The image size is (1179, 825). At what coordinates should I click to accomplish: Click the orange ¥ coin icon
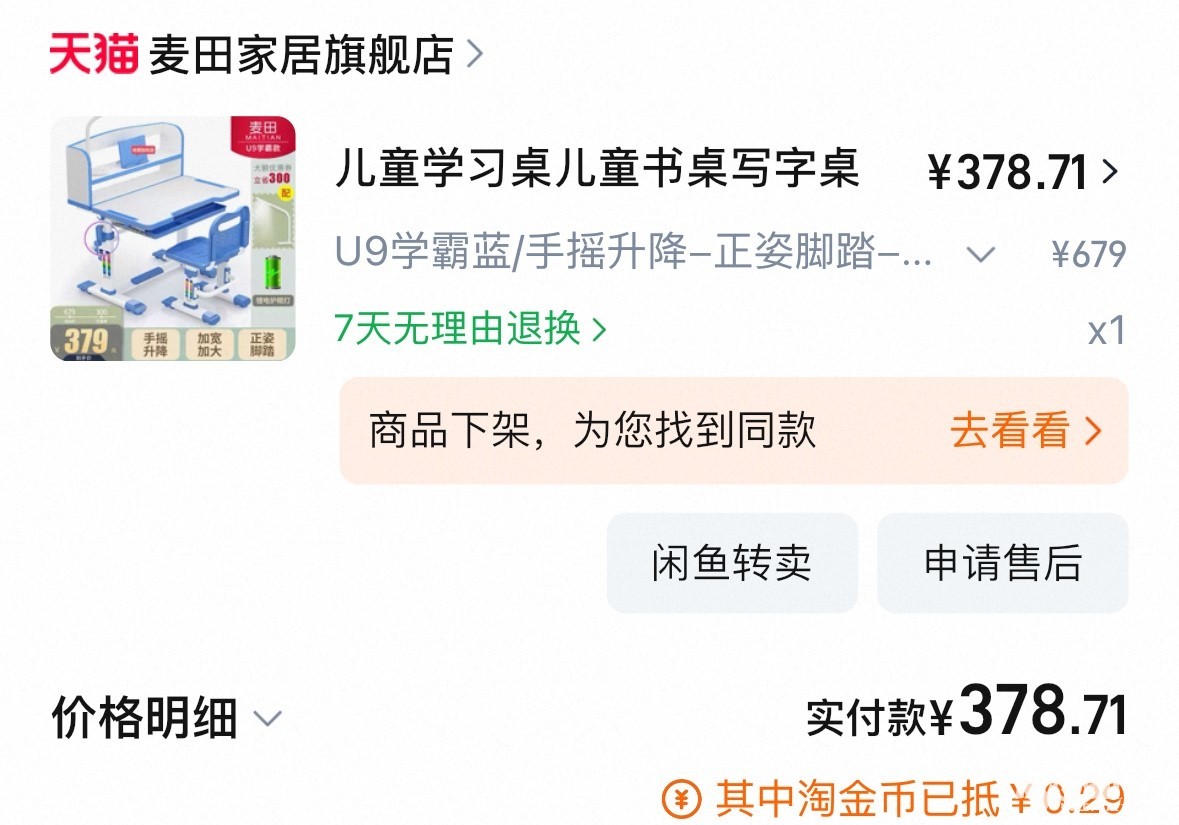(681, 799)
